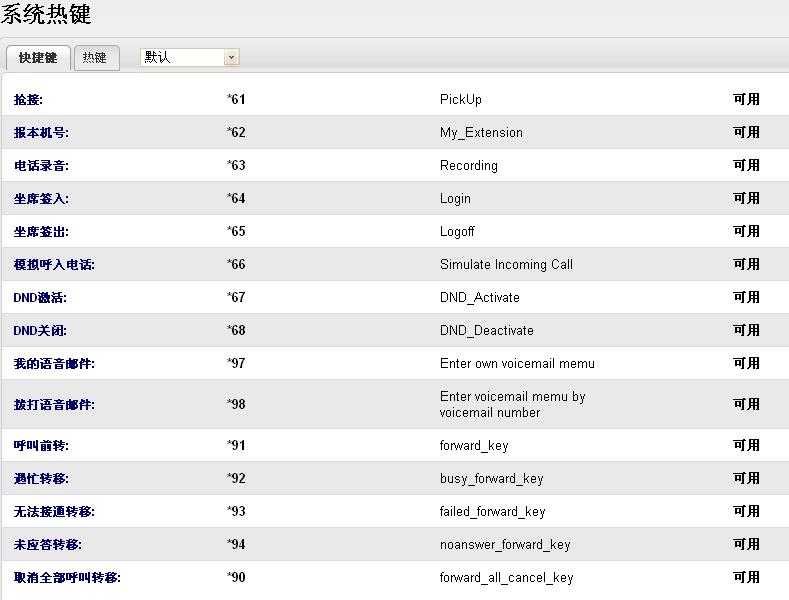The width and height of the screenshot is (789, 600).
Task: Click the *98 hotkey code
Action: point(236,405)
